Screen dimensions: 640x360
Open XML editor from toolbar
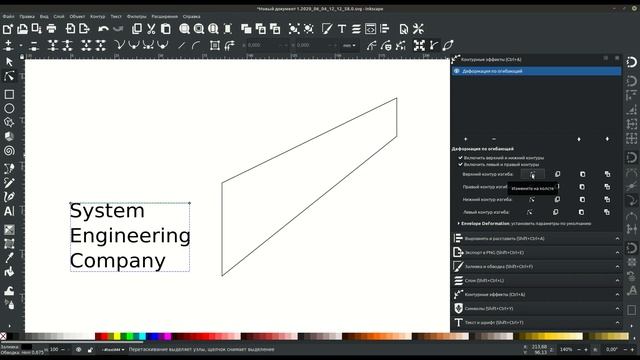370,29
